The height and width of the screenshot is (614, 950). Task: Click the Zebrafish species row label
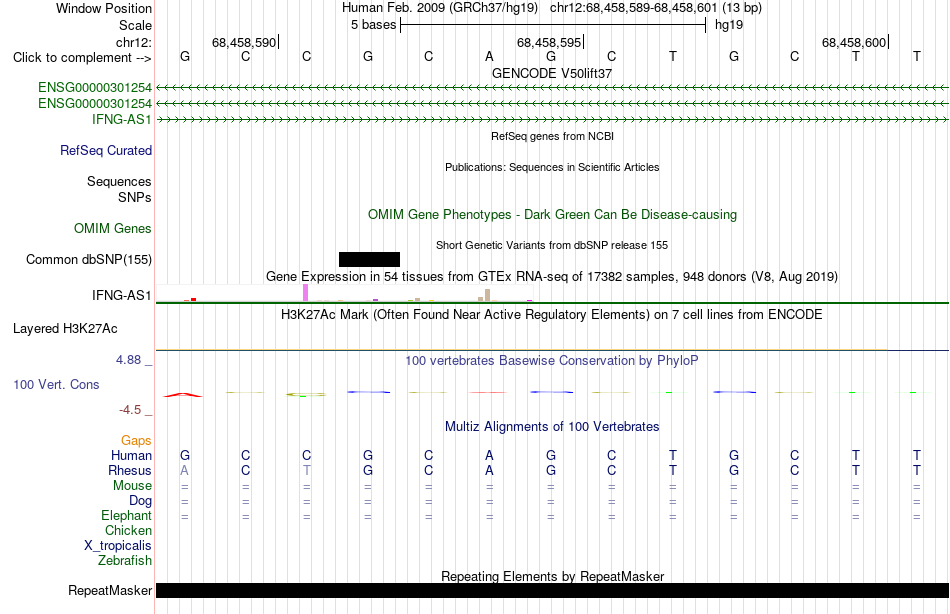125,561
